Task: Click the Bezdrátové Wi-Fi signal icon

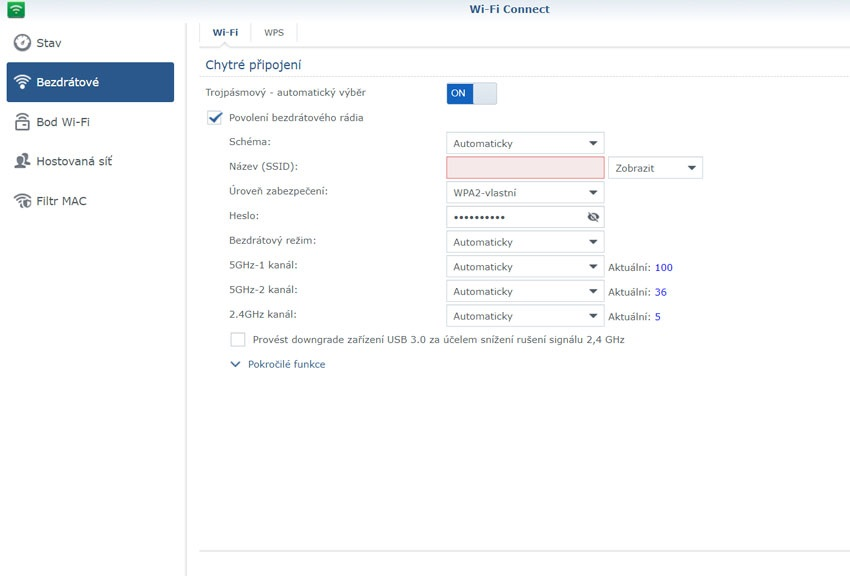Action: tap(22, 82)
